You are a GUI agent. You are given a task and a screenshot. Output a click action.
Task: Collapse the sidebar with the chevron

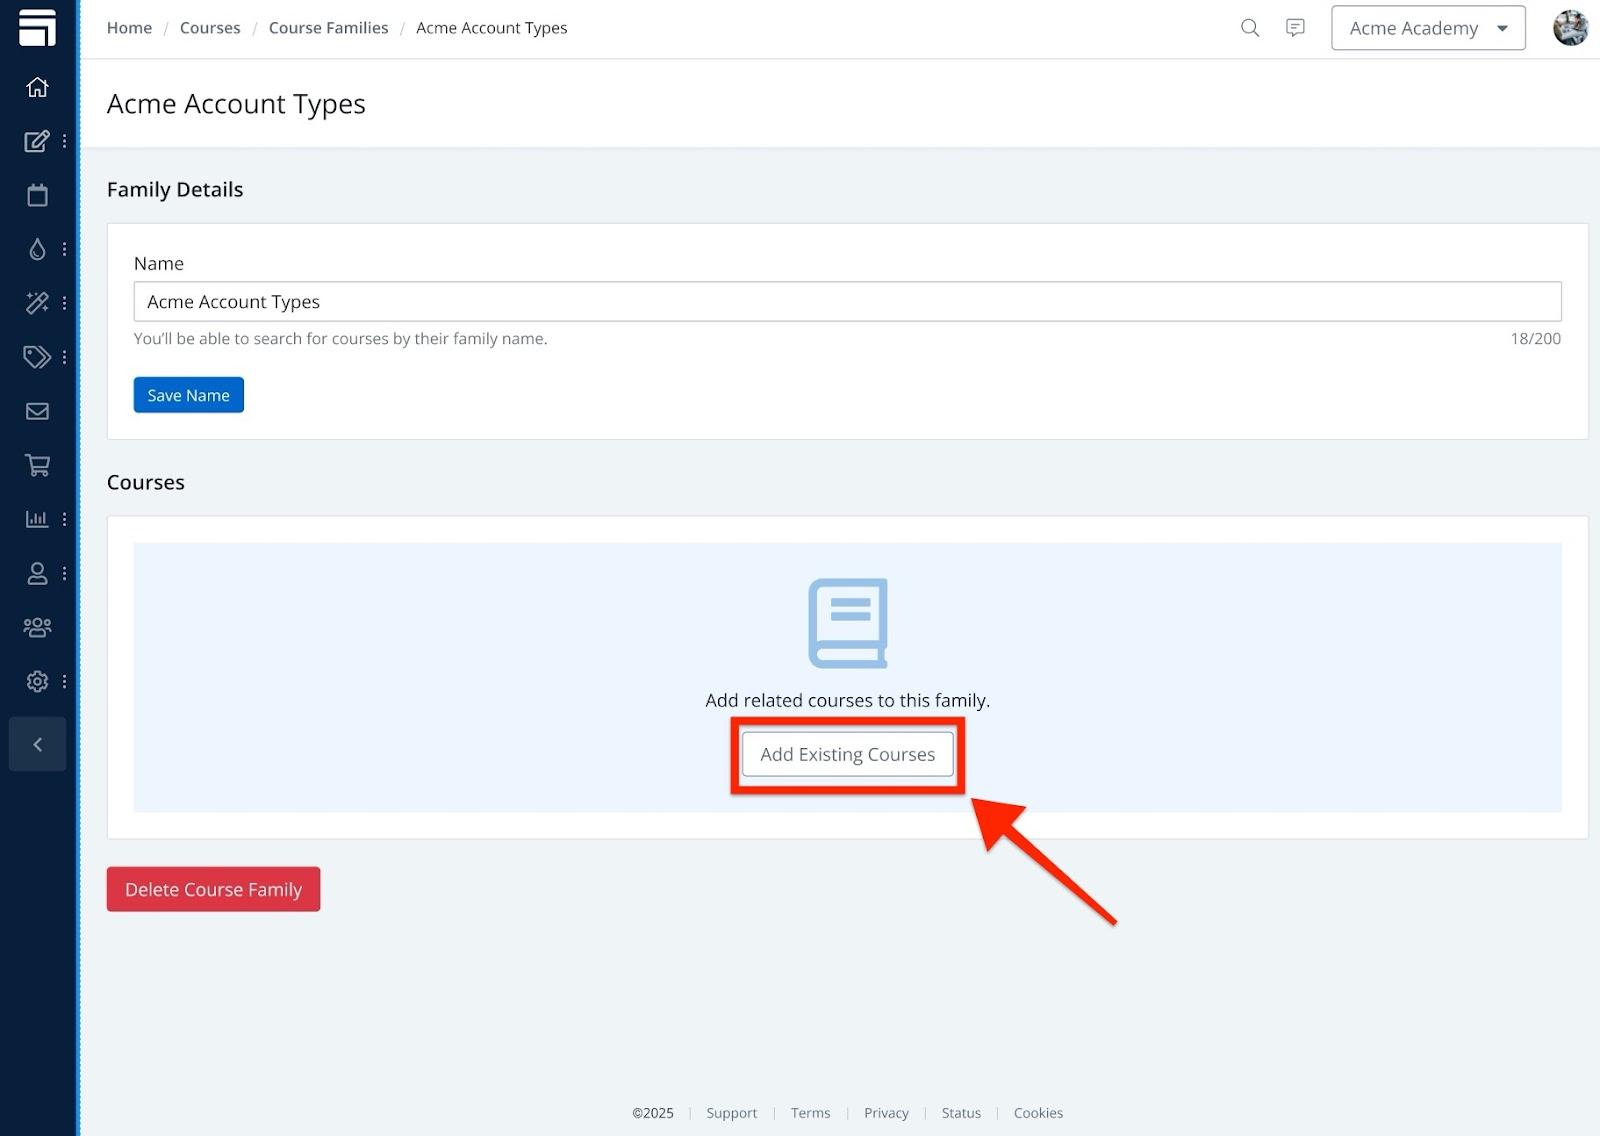tap(37, 744)
